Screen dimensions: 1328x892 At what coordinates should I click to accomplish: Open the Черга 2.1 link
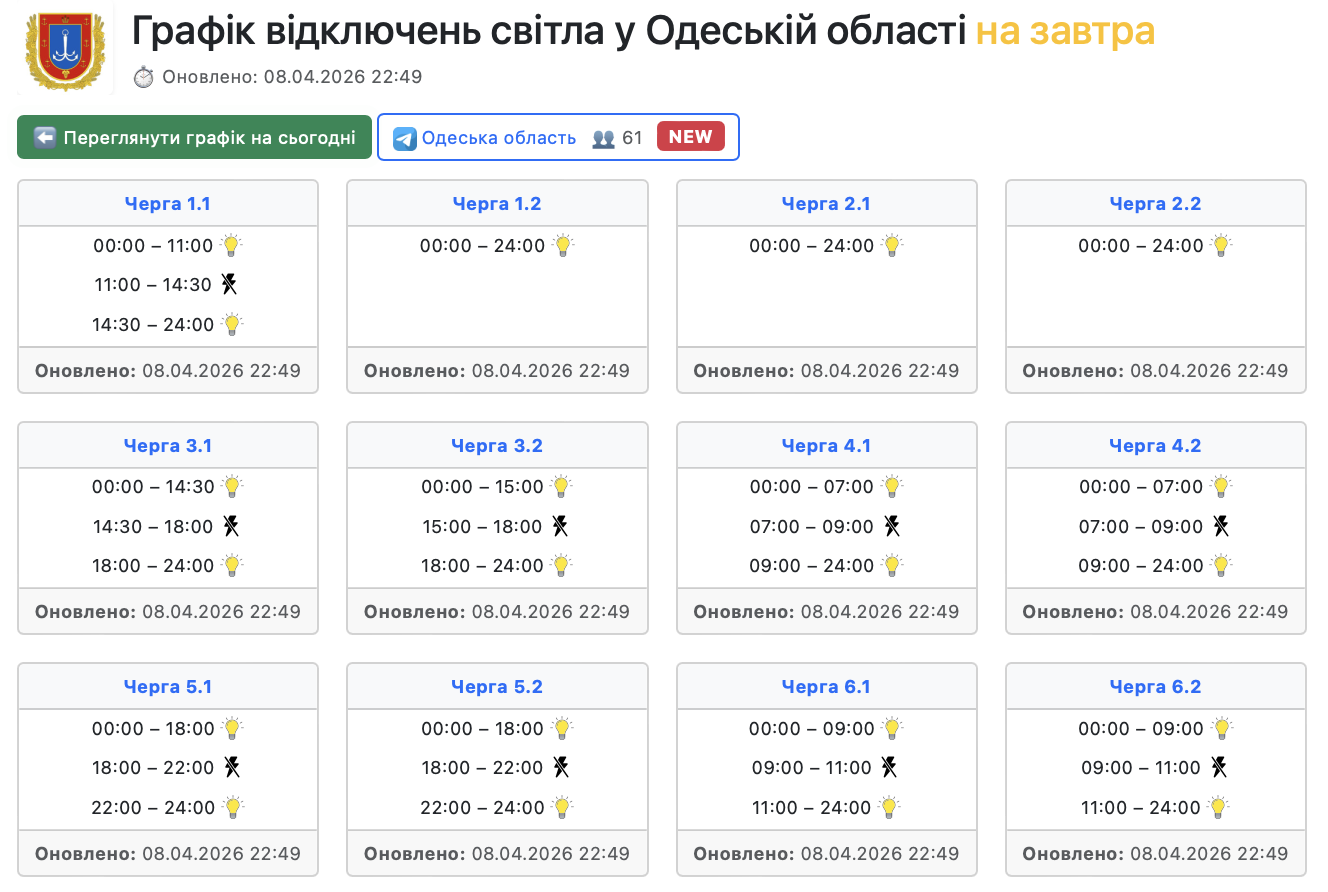[826, 204]
